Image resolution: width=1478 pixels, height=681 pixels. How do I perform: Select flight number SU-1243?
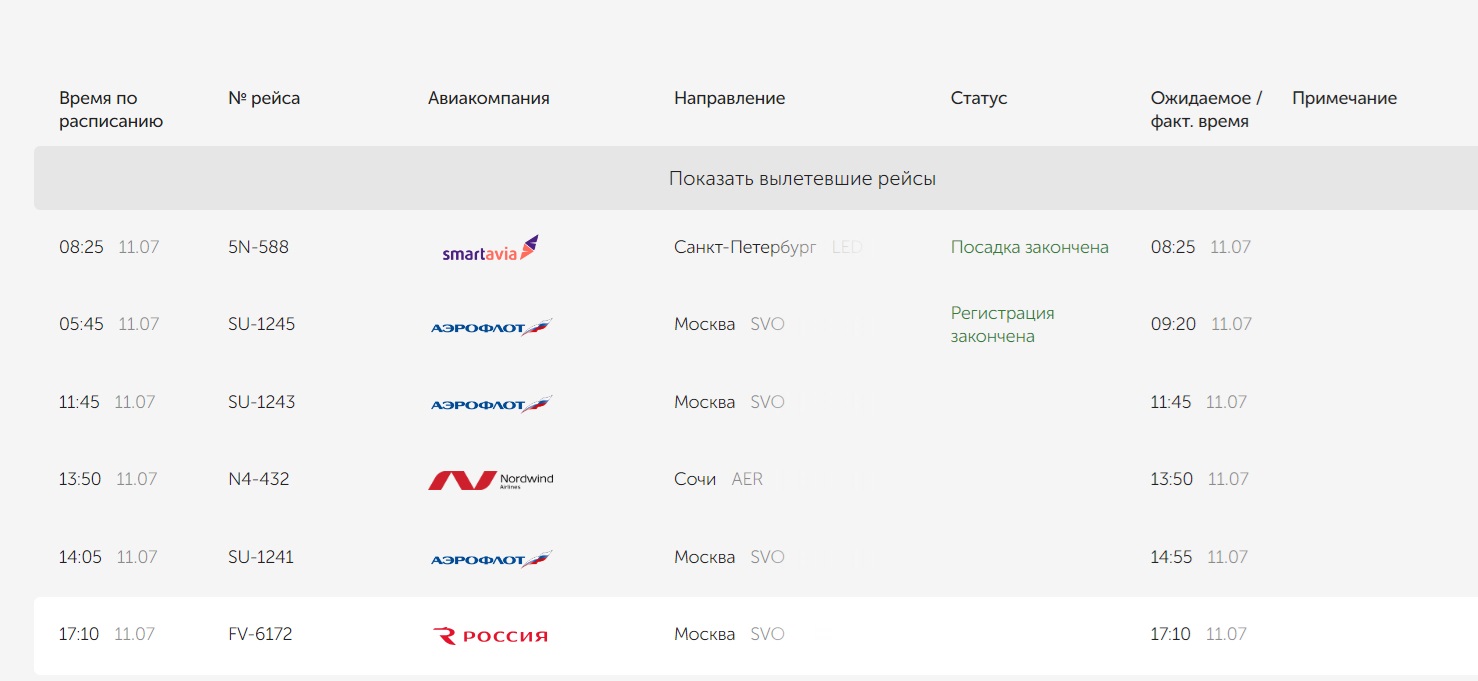coord(261,402)
